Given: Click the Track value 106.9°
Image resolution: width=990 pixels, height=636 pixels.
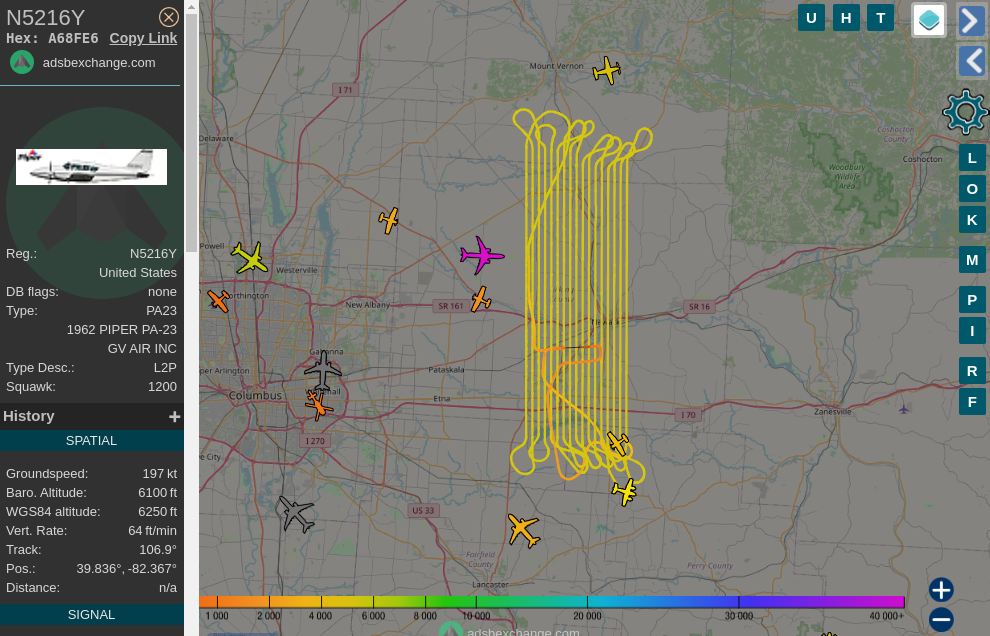Looking at the screenshot, I should [x=157, y=549].
